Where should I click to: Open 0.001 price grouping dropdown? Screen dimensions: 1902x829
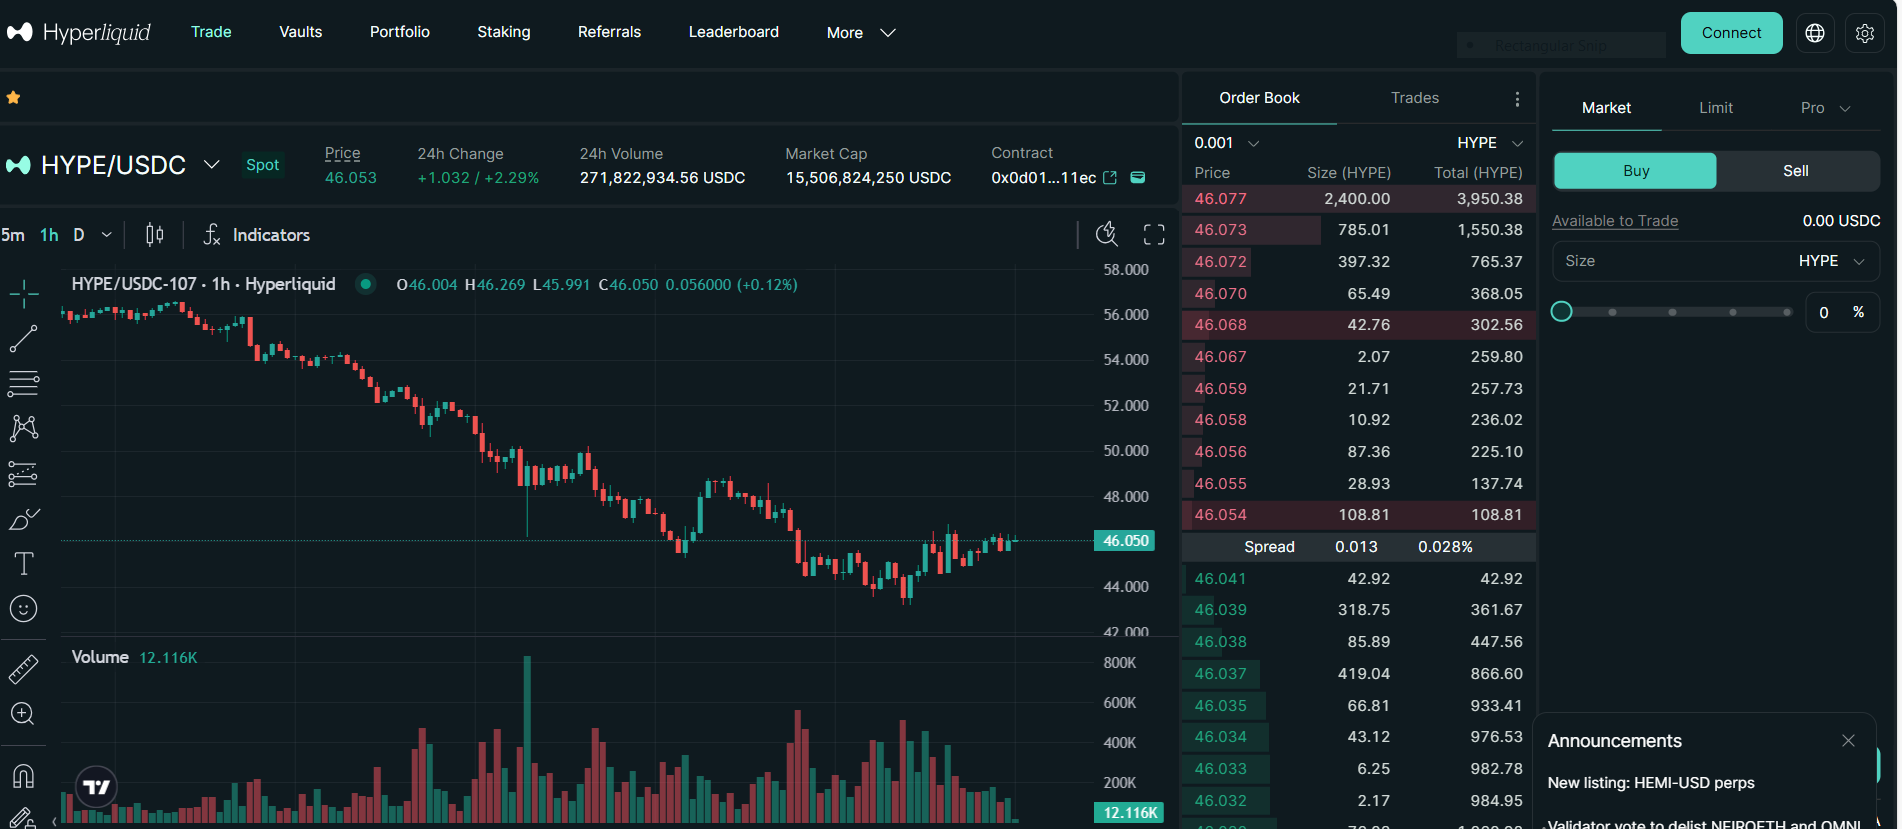1226,143
